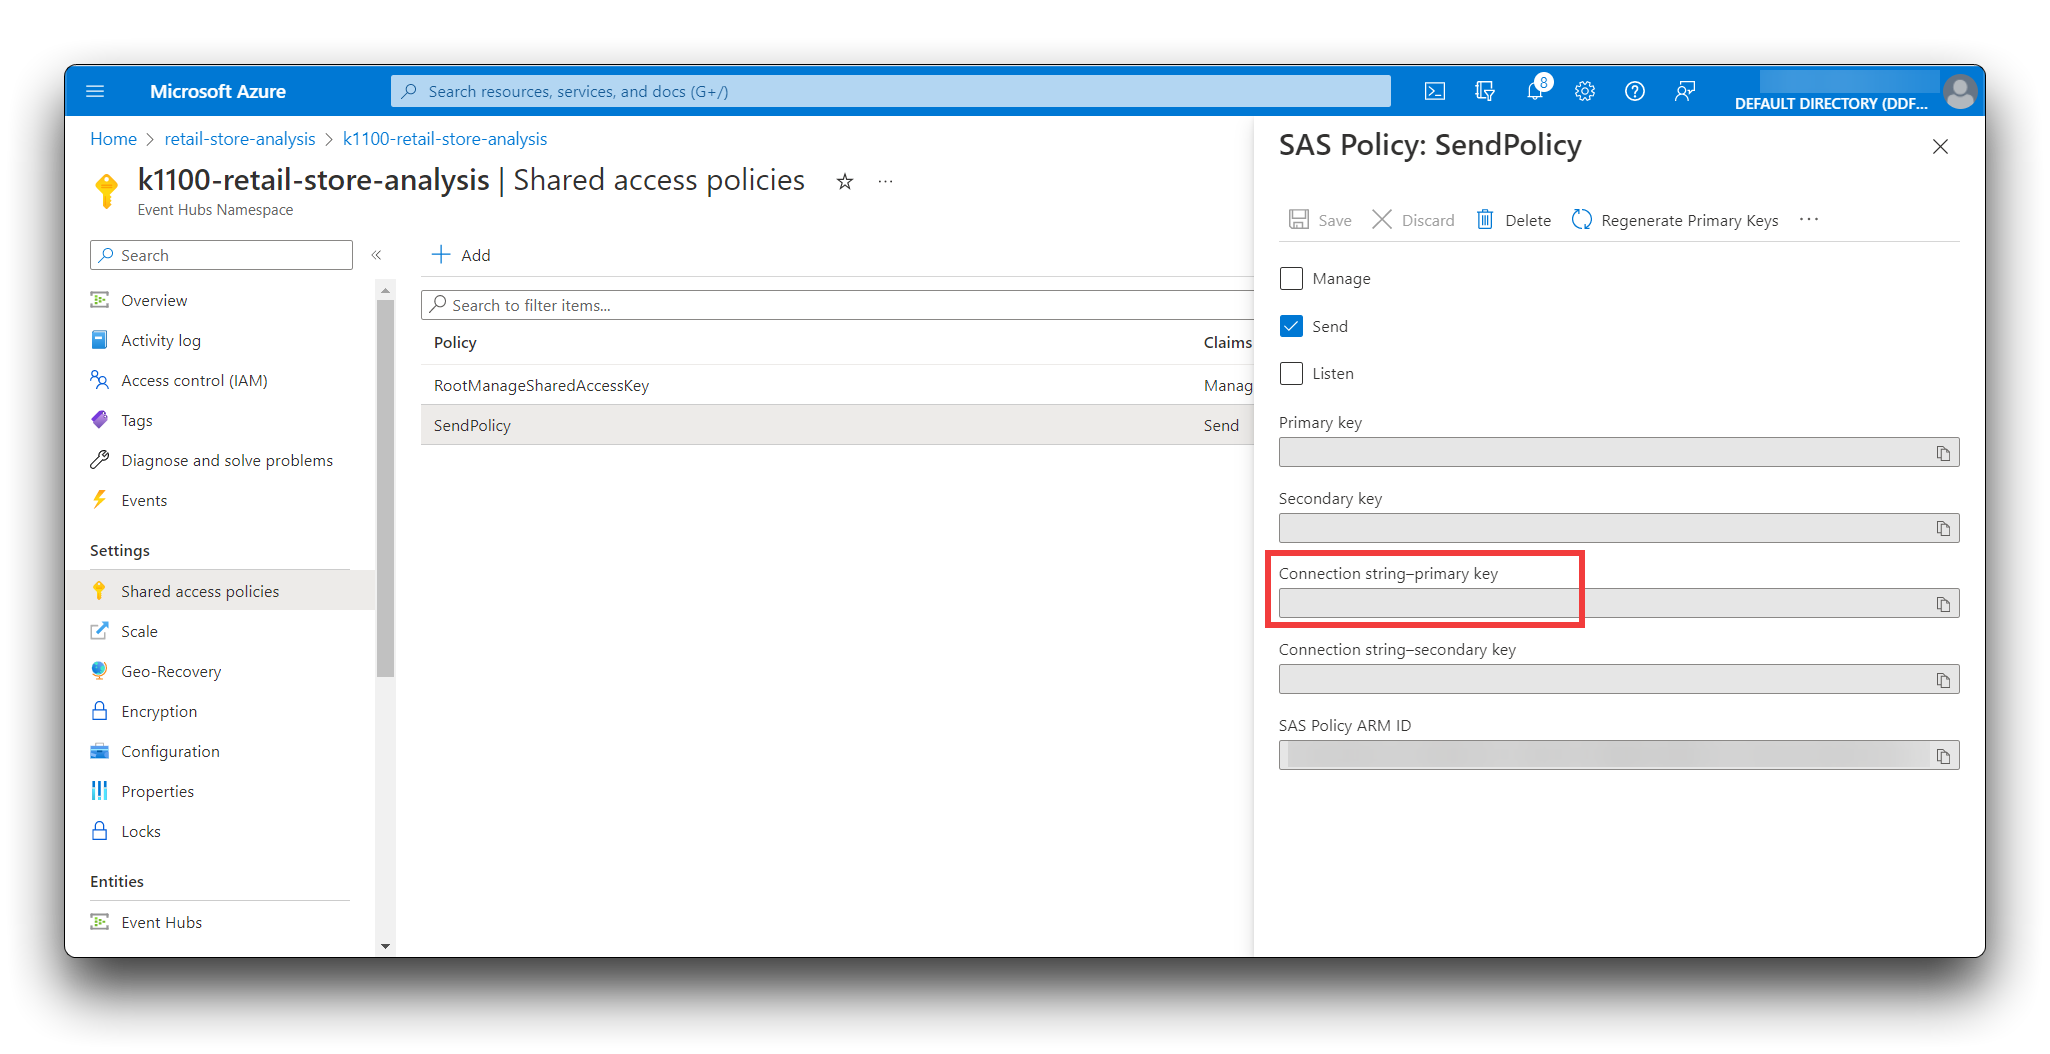This screenshot has height=1054, width=2050.
Task: Sort by the Policy column header
Action: [x=455, y=342]
